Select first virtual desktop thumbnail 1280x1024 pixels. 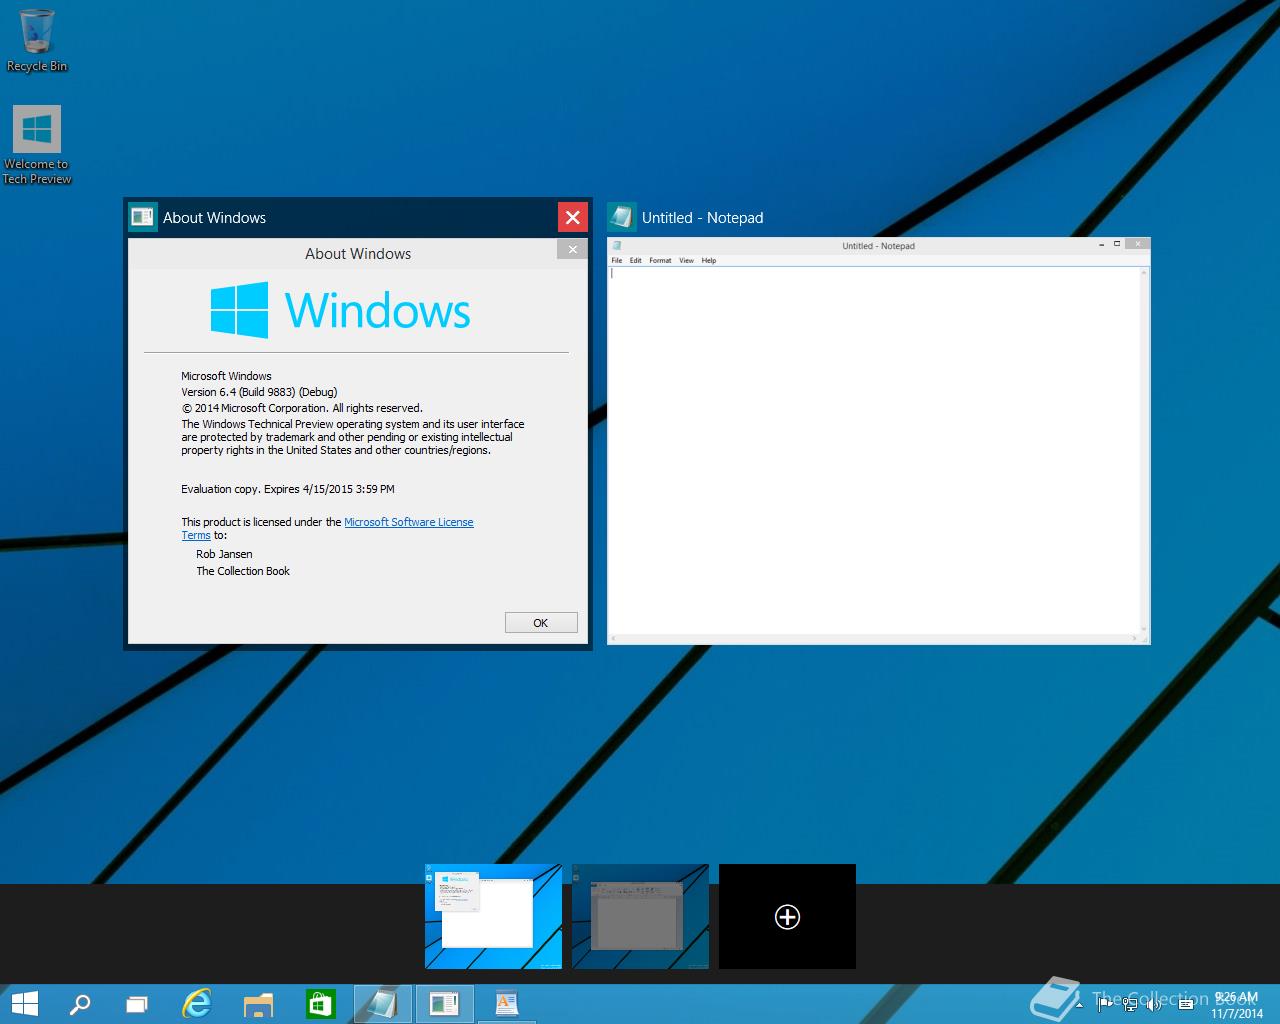493,916
